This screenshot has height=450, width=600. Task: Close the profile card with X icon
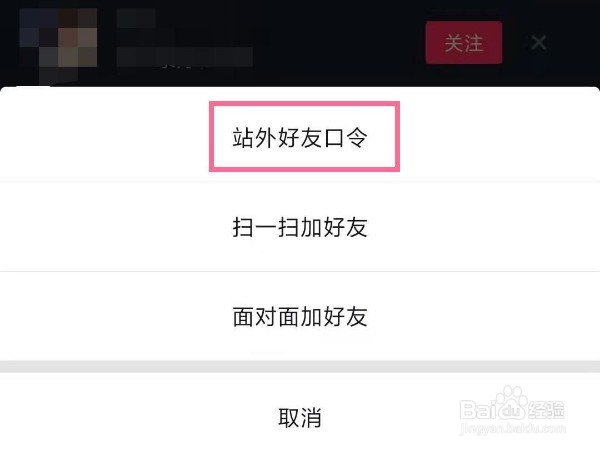point(538,42)
